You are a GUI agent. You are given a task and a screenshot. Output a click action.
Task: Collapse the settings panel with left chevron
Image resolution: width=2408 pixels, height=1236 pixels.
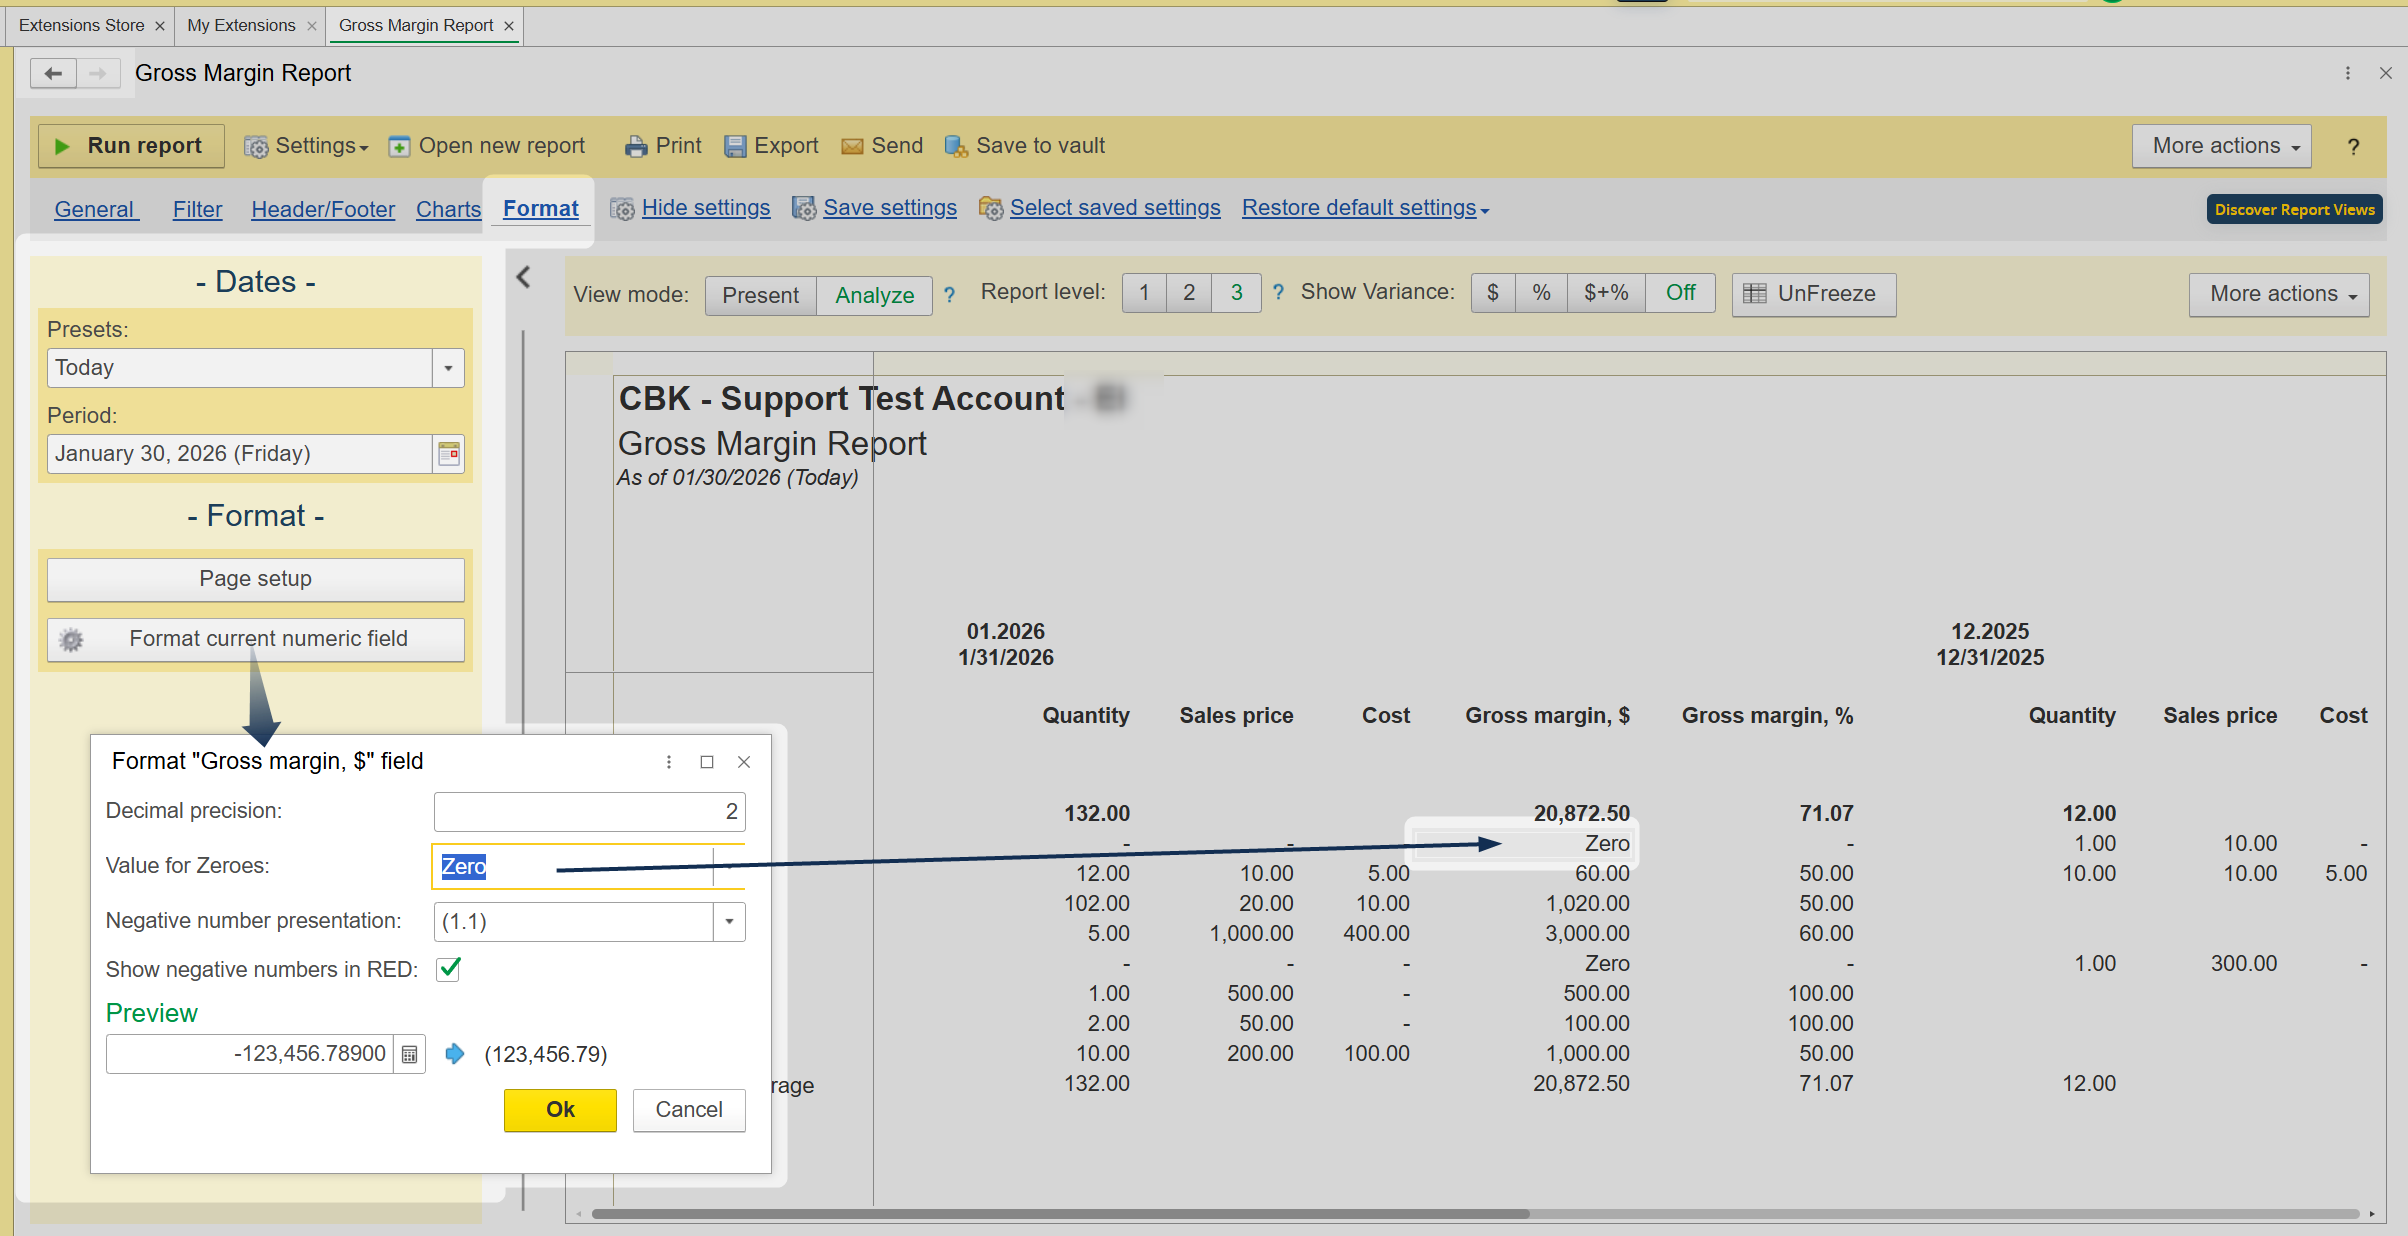point(523,277)
